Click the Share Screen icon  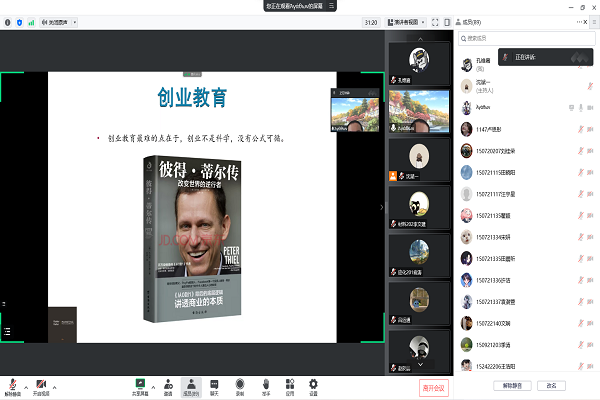click(140, 387)
